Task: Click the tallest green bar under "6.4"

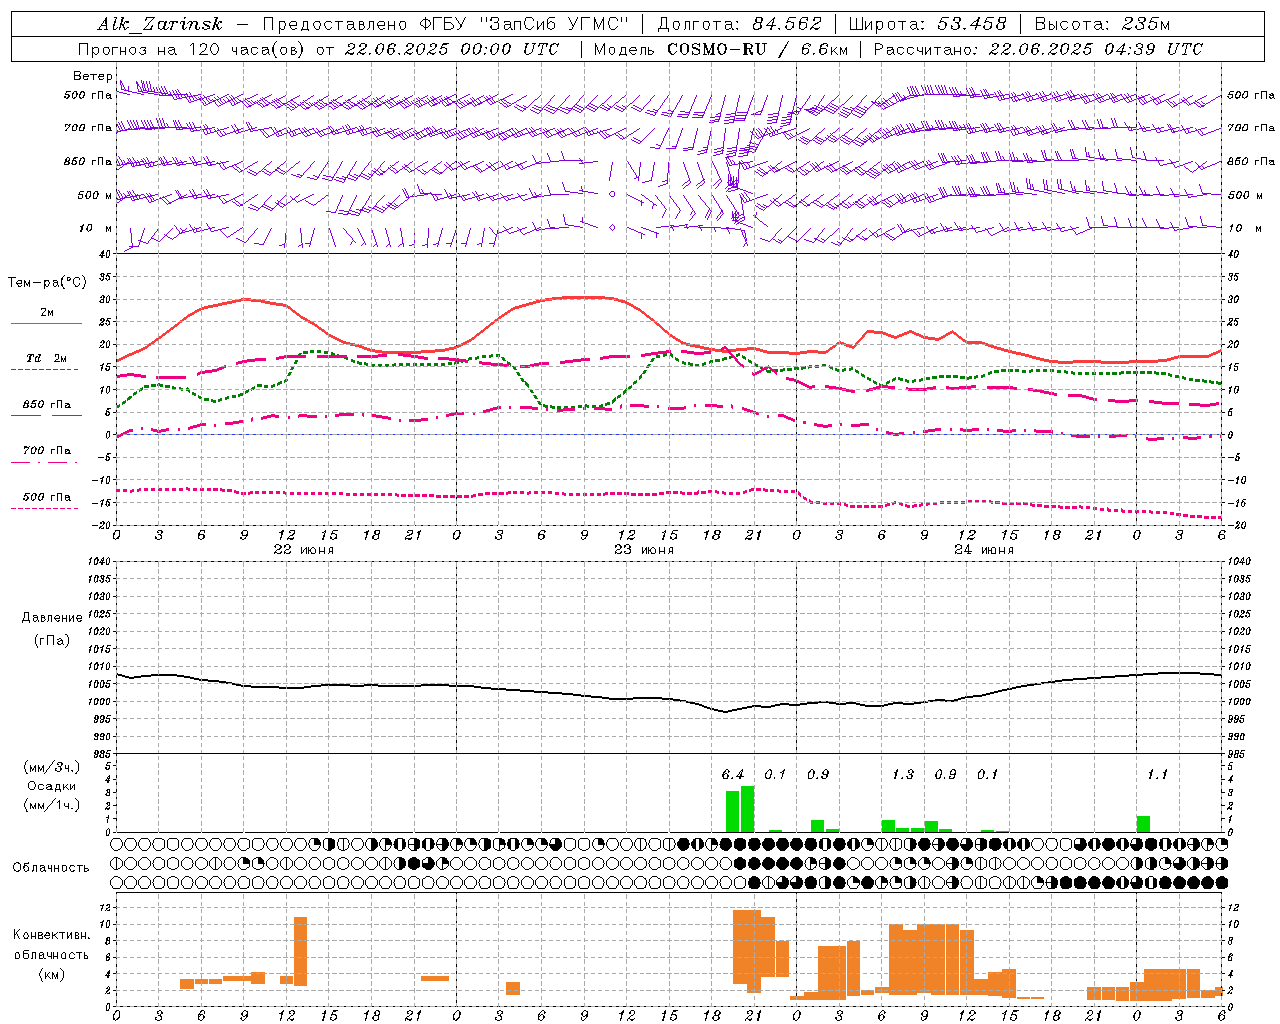Action: (748, 809)
